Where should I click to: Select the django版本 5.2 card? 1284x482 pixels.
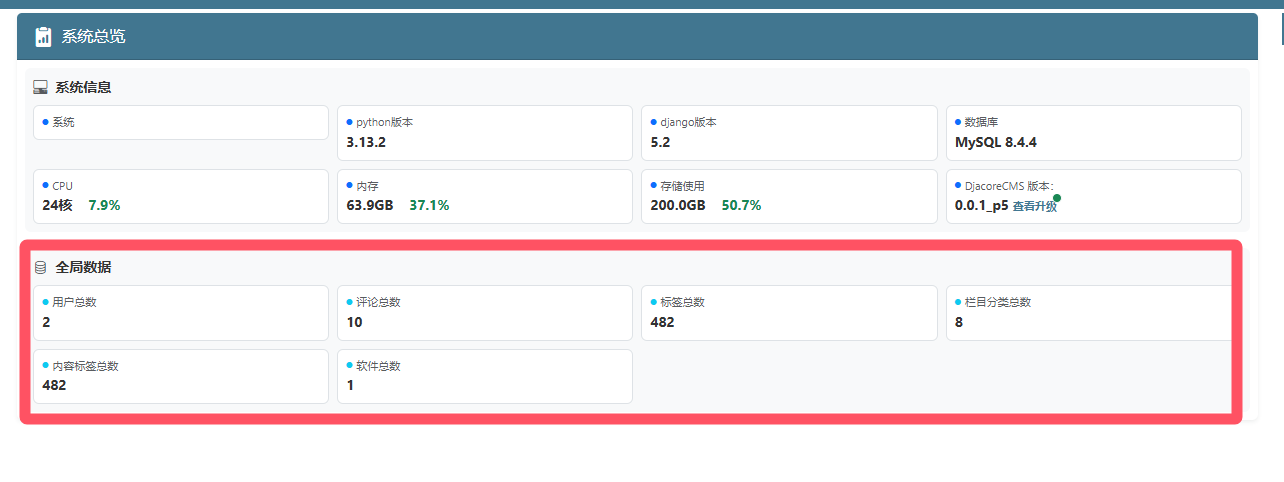[789, 132]
